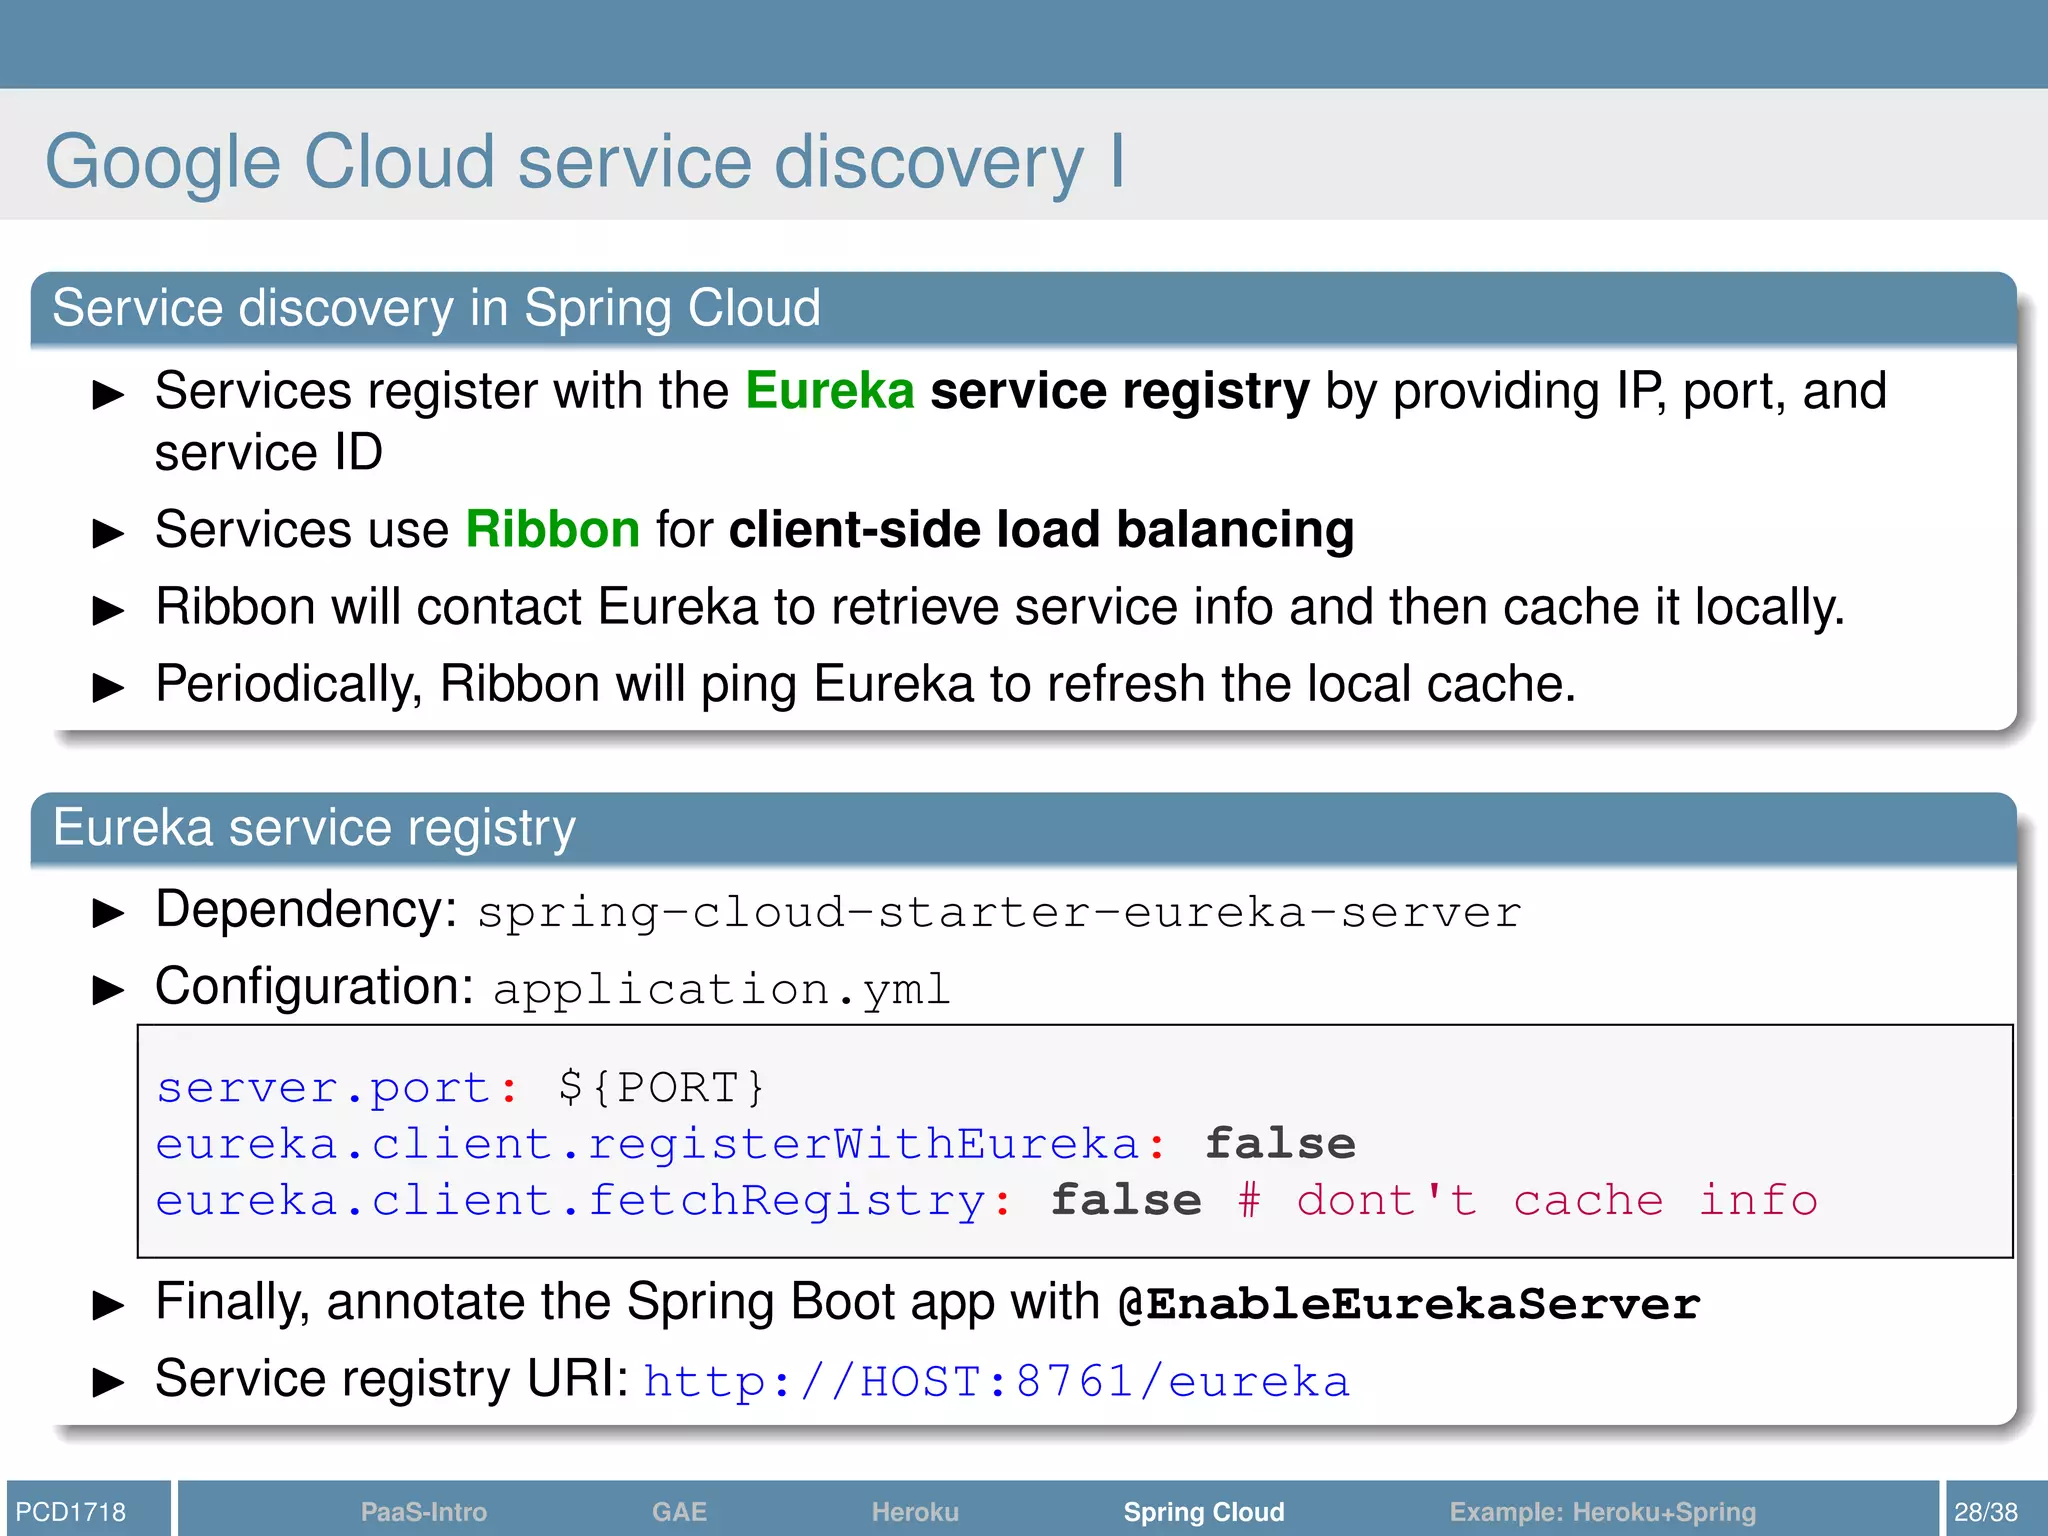Click bullet arrow before 'Service registry URI:'
Screen dimensions: 2048x1536
pyautogui.click(x=108, y=1382)
